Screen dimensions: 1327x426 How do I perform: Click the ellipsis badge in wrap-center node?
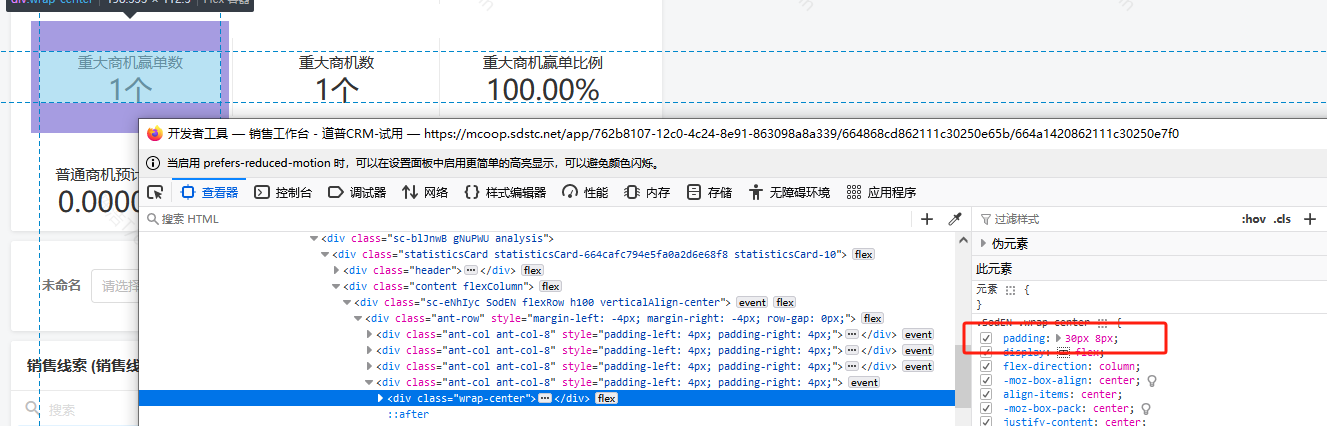(x=545, y=398)
